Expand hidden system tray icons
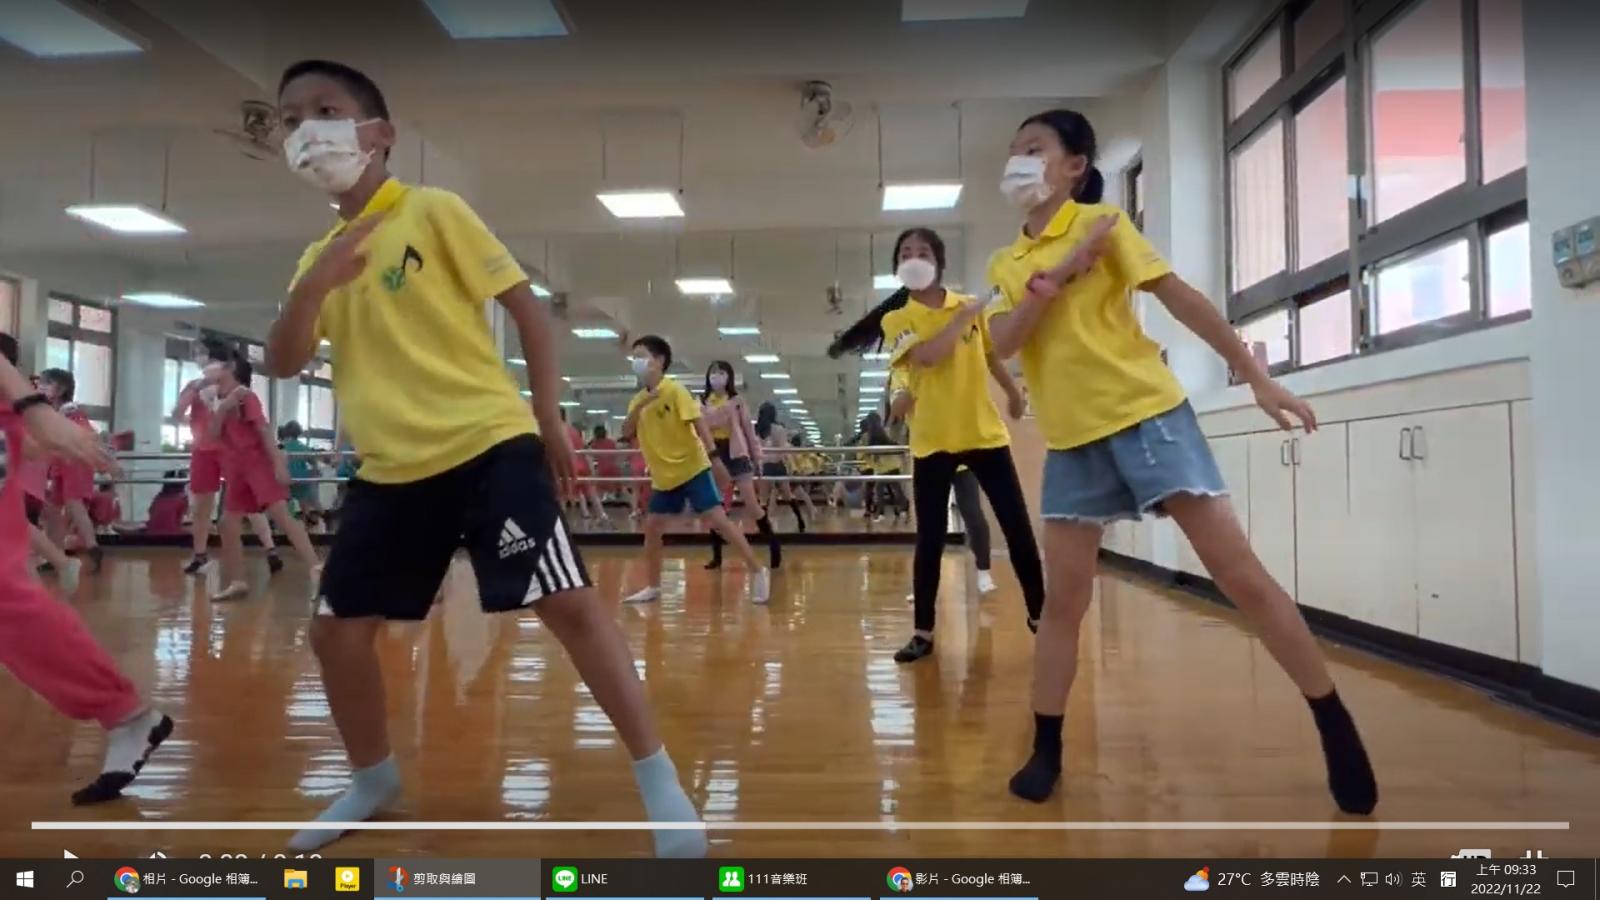1600x900 pixels. pyautogui.click(x=1344, y=879)
